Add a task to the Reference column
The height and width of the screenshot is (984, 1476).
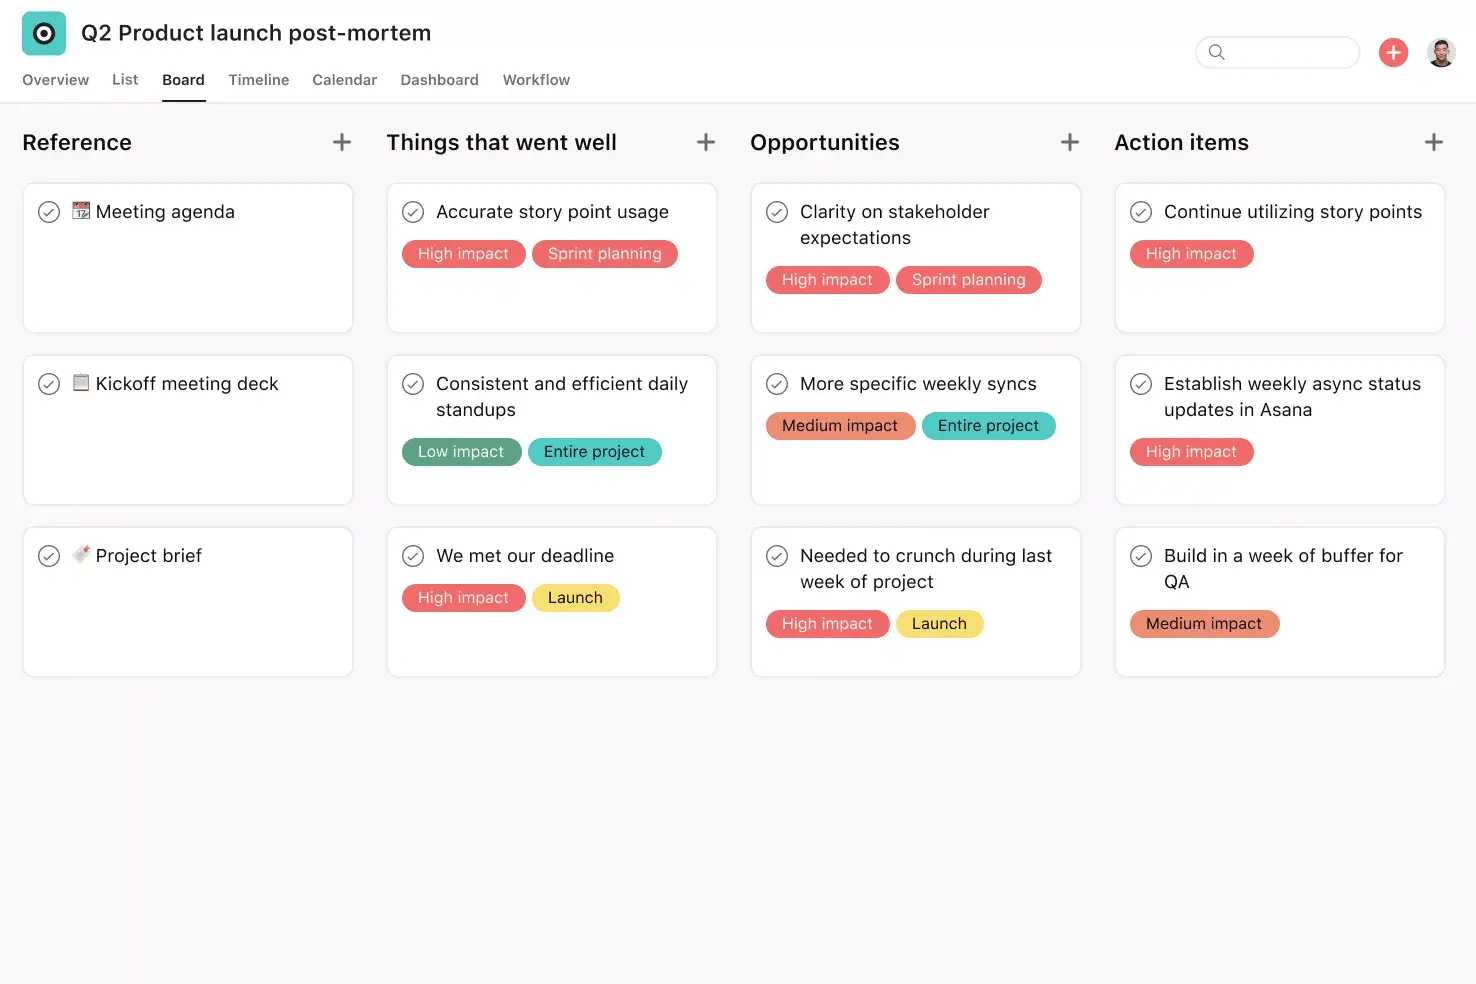(x=341, y=142)
